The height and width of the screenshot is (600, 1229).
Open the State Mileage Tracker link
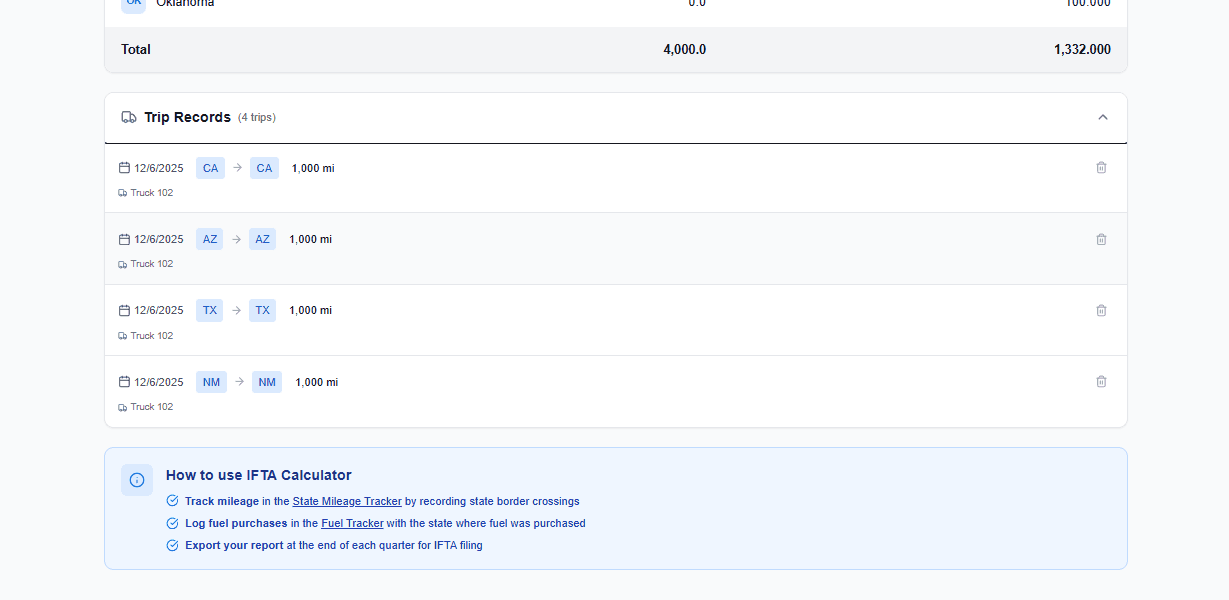pos(347,501)
